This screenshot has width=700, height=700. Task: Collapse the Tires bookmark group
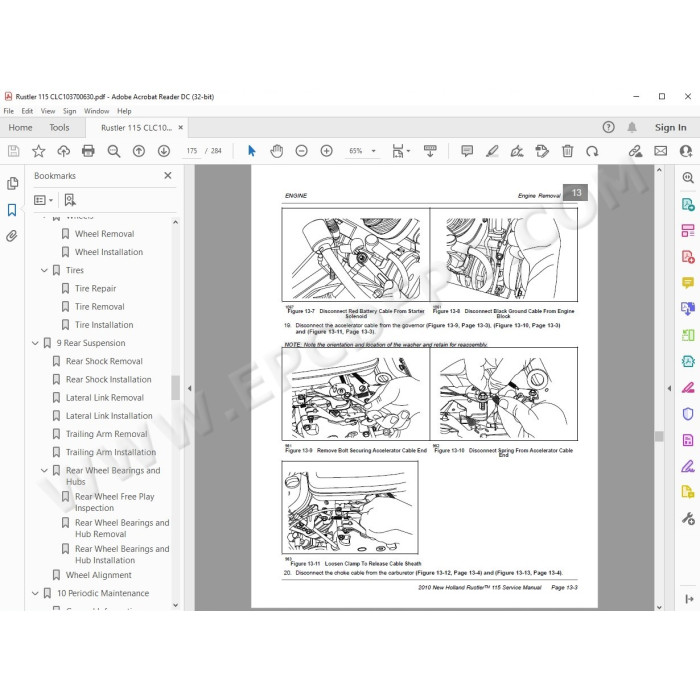pos(44,271)
